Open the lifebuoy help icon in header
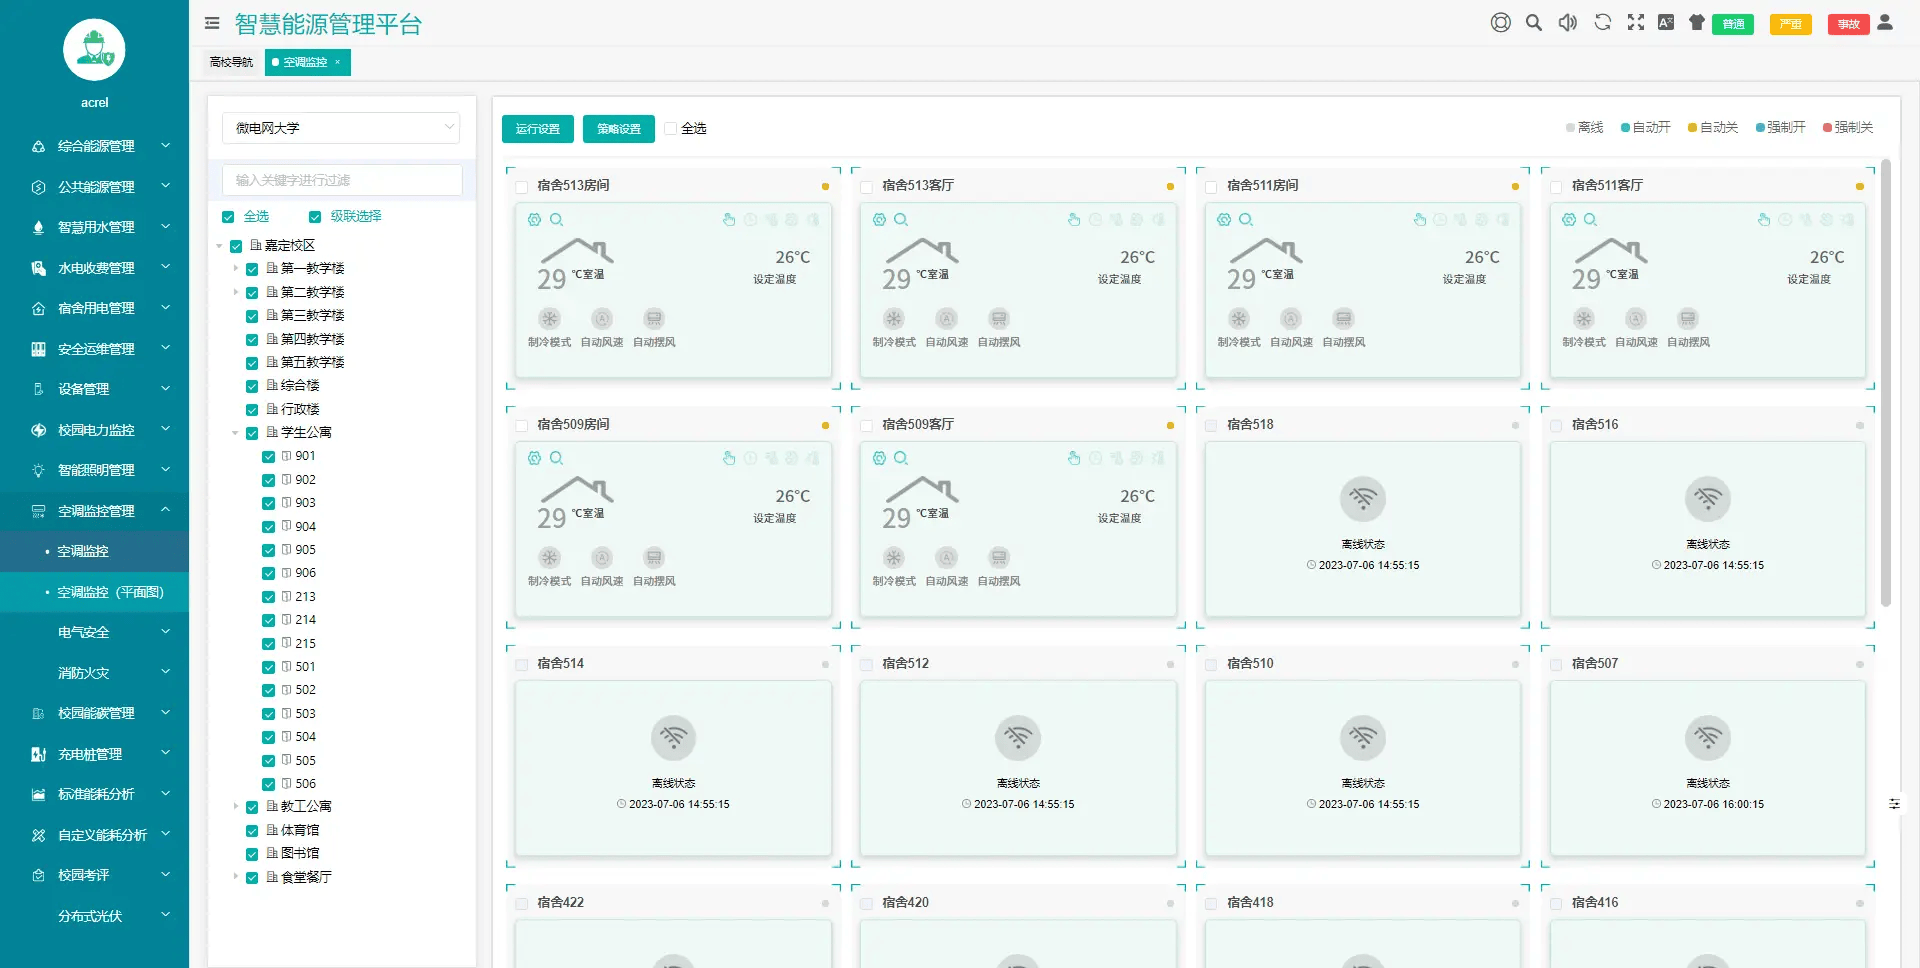Image resolution: width=1920 pixels, height=968 pixels. point(1500,22)
